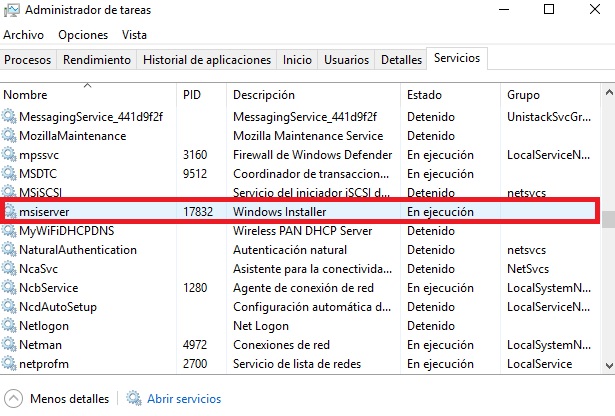This screenshot has width=615, height=416.
Task: Click the Mozilla Maintenance Service description
Action: [x=308, y=136]
